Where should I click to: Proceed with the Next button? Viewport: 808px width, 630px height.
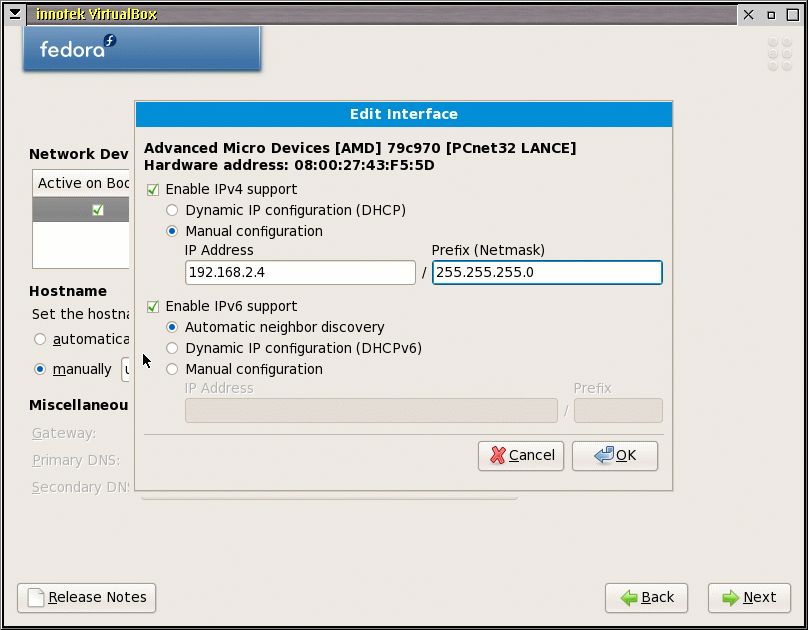tap(749, 598)
